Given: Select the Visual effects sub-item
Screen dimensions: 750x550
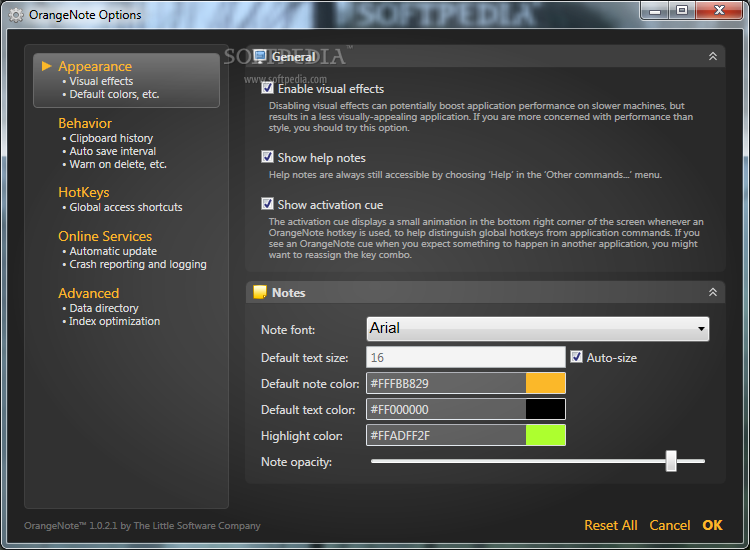Looking at the screenshot, I should tap(101, 81).
